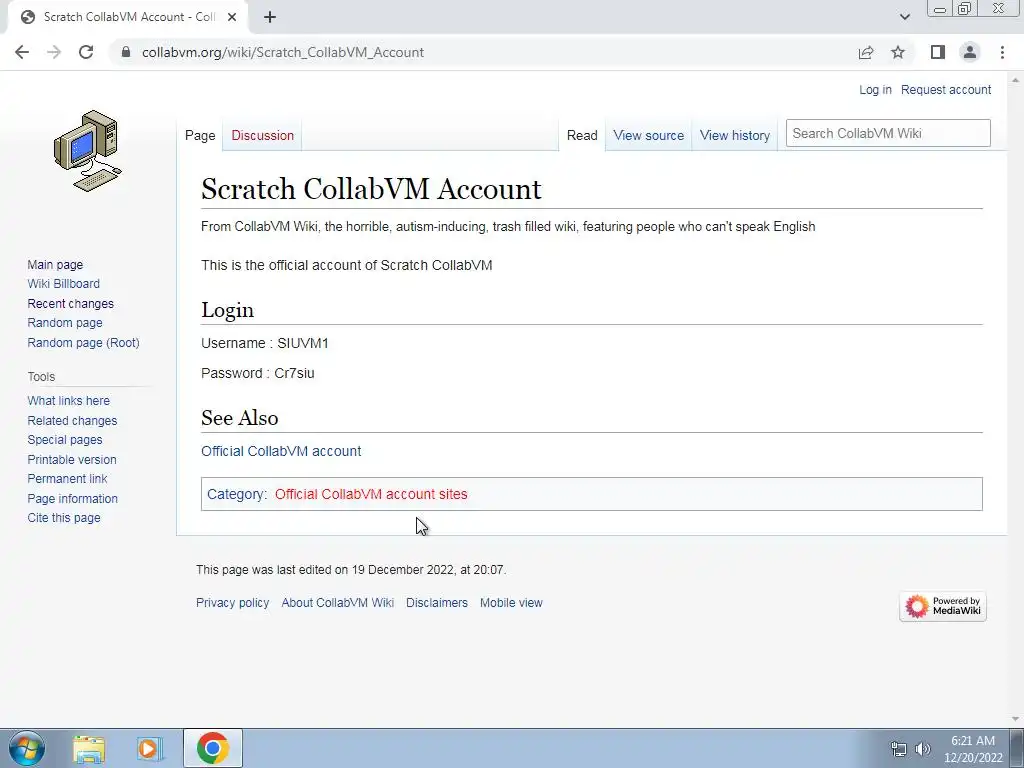Open What links here
The image size is (1024, 768).
[69, 400]
